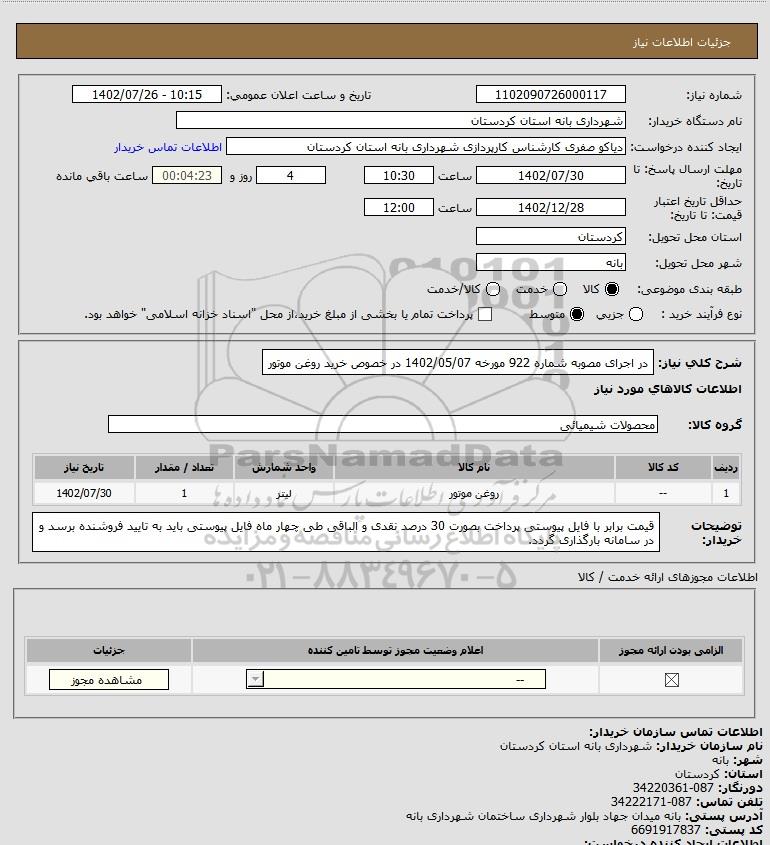Choose the متوسط purchase type radio
770x845 pixels.
577,314
